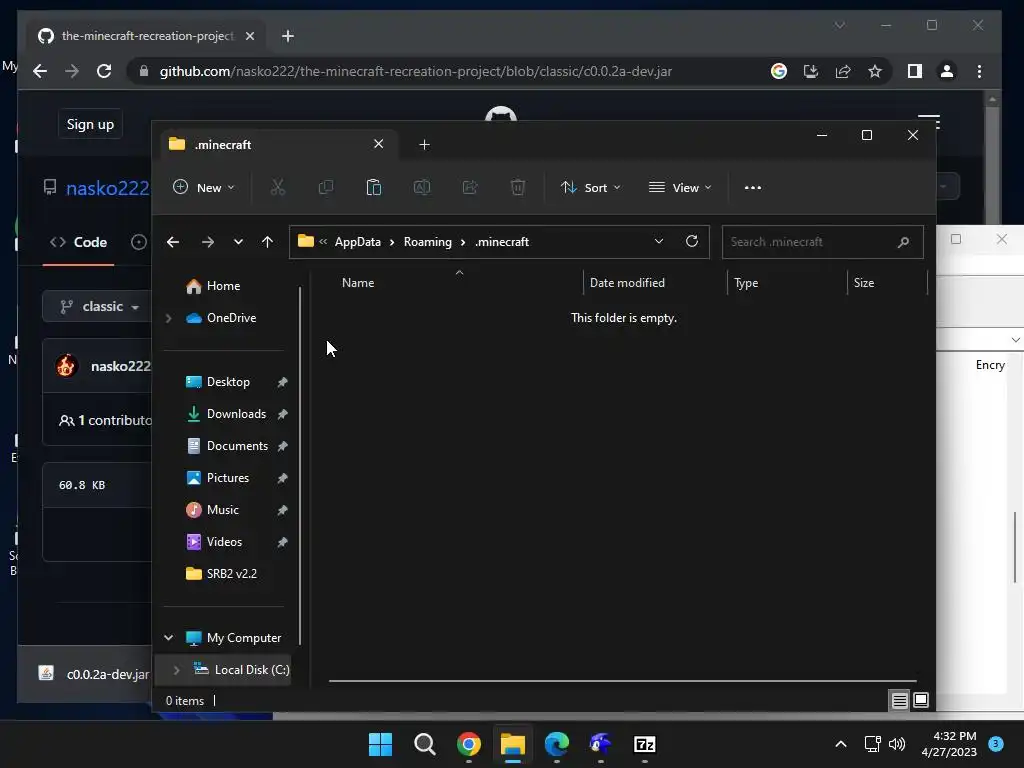Image resolution: width=1024 pixels, height=768 pixels.
Task: Bookmark this page with the star icon
Action: click(875, 71)
